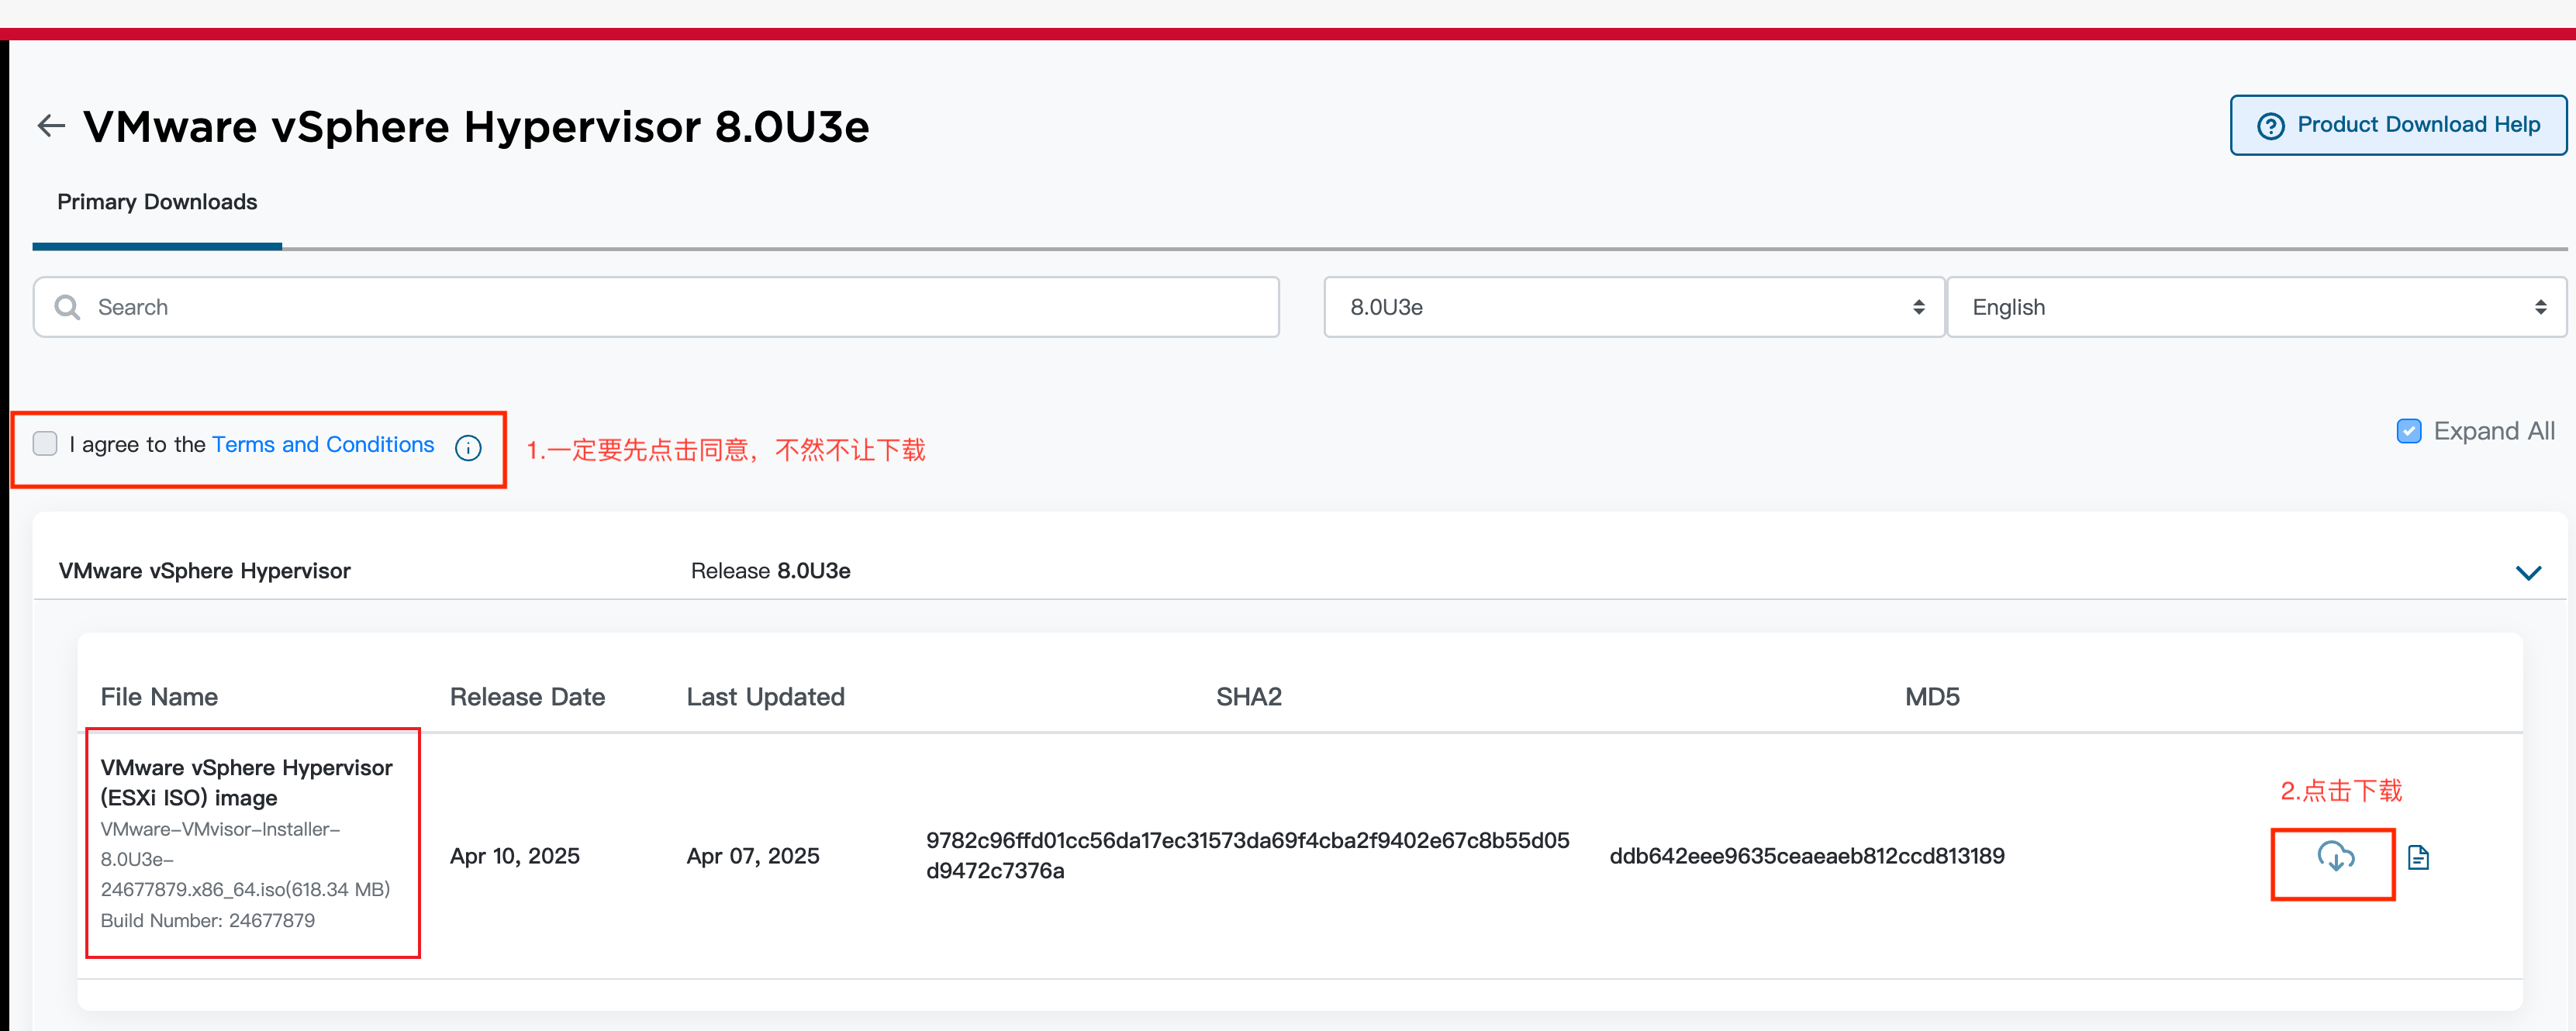Open the 8.0U3e version dropdown
Image resolution: width=2576 pixels, height=1031 pixels.
(x=1634, y=307)
